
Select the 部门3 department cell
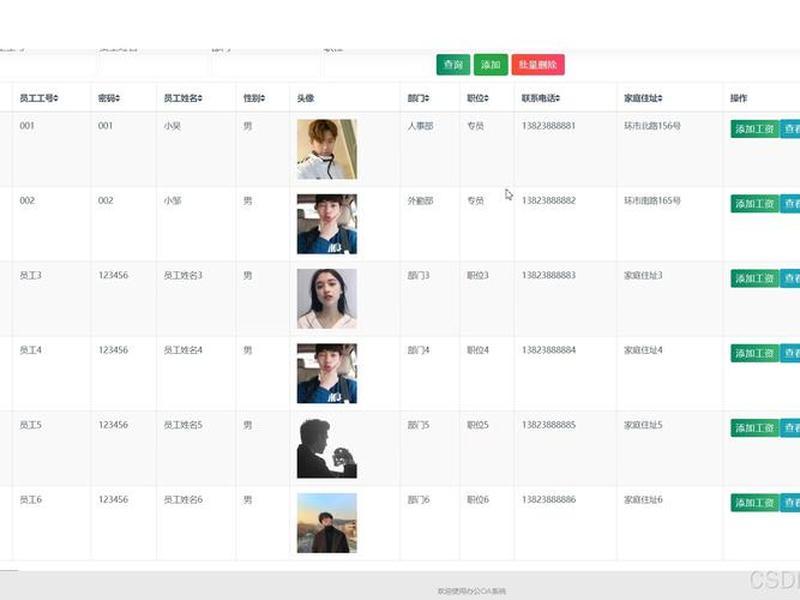[x=418, y=275]
